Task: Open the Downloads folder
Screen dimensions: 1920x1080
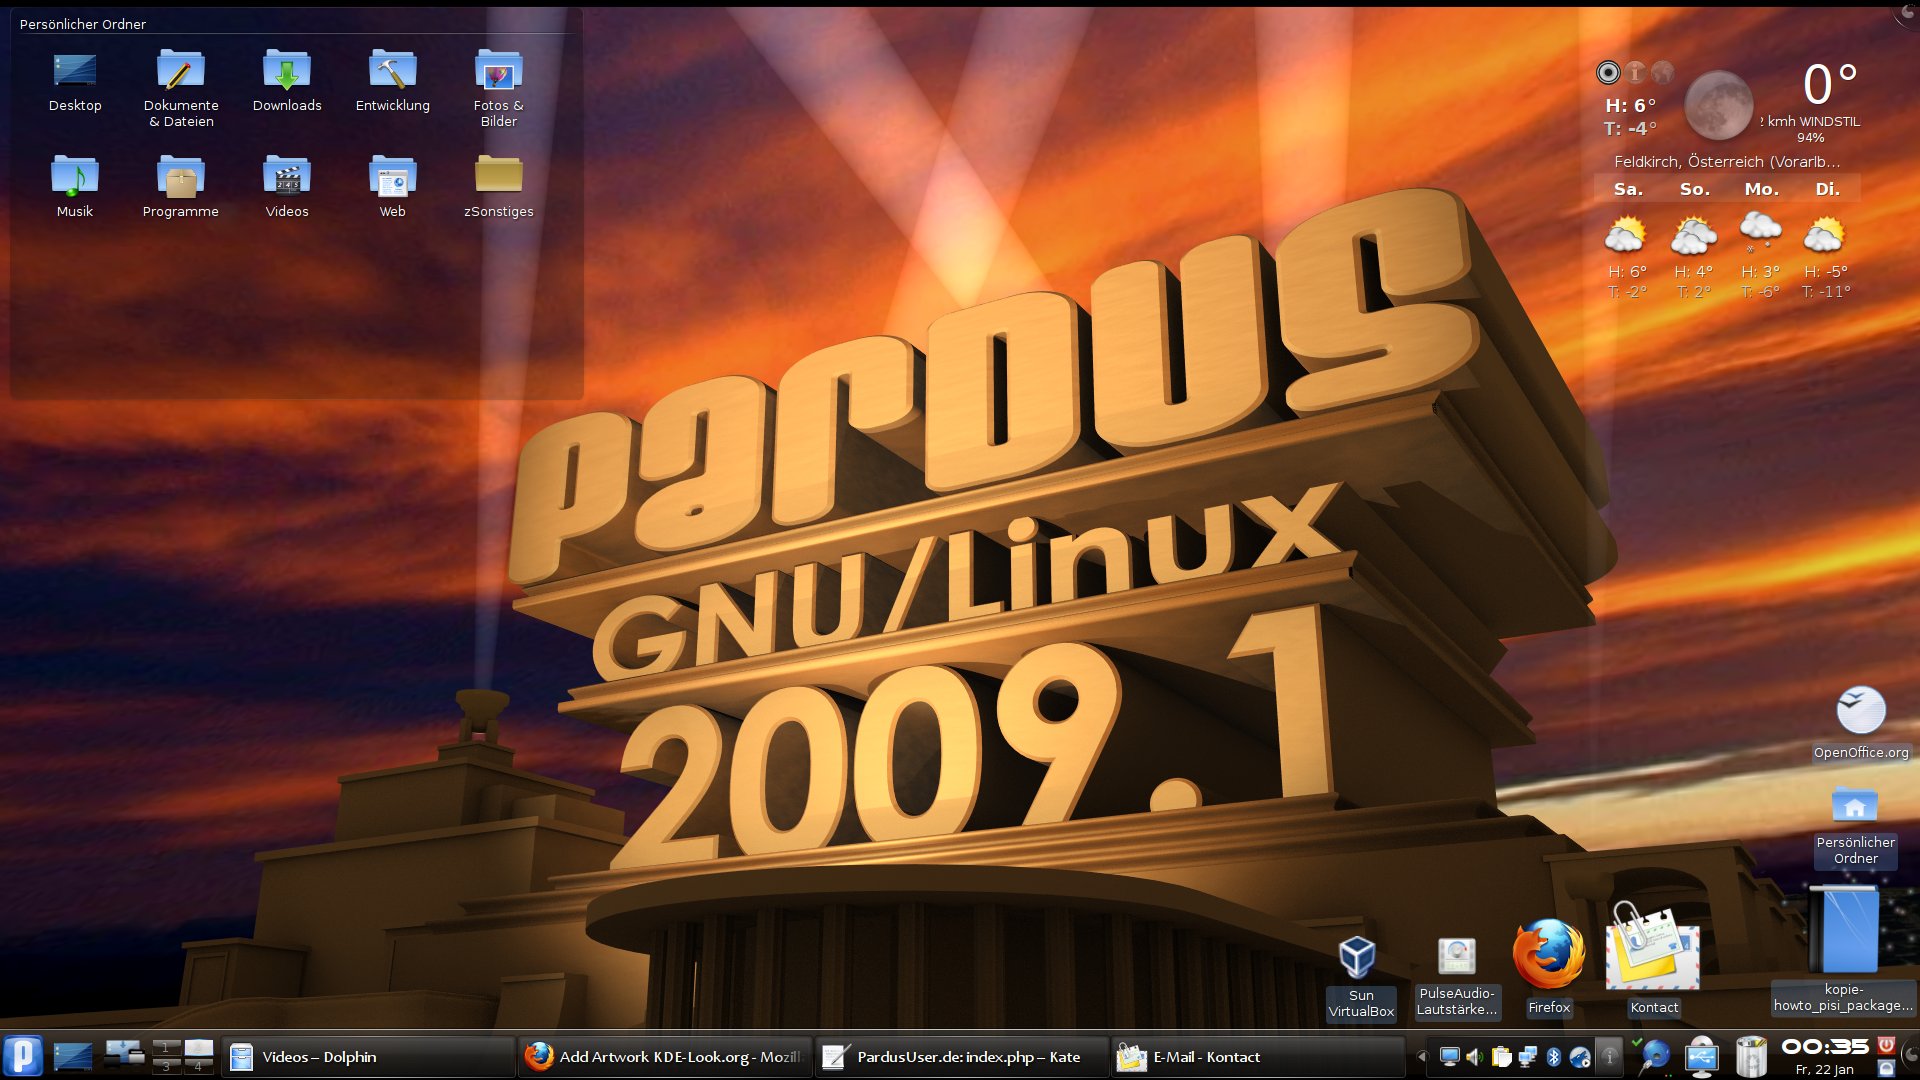Action: [287, 80]
